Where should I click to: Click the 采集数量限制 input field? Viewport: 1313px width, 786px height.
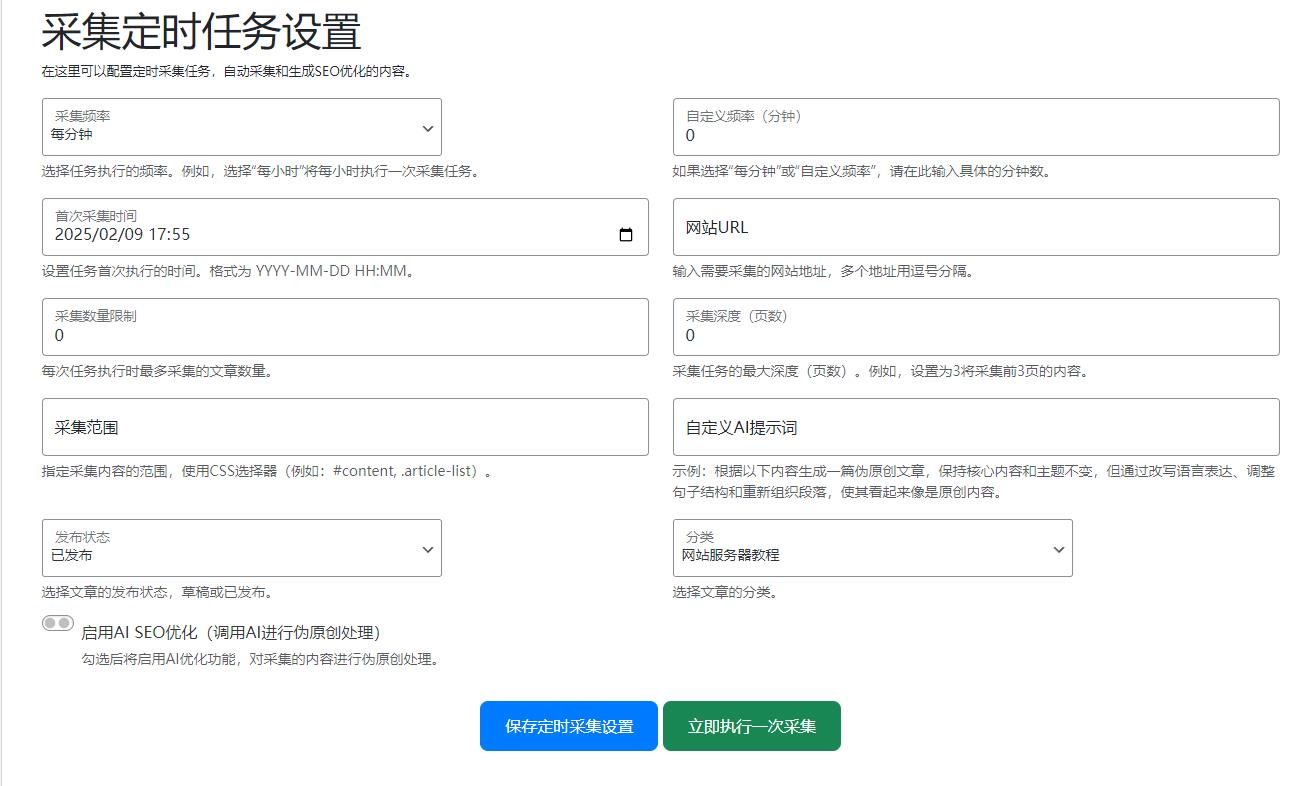click(x=345, y=327)
